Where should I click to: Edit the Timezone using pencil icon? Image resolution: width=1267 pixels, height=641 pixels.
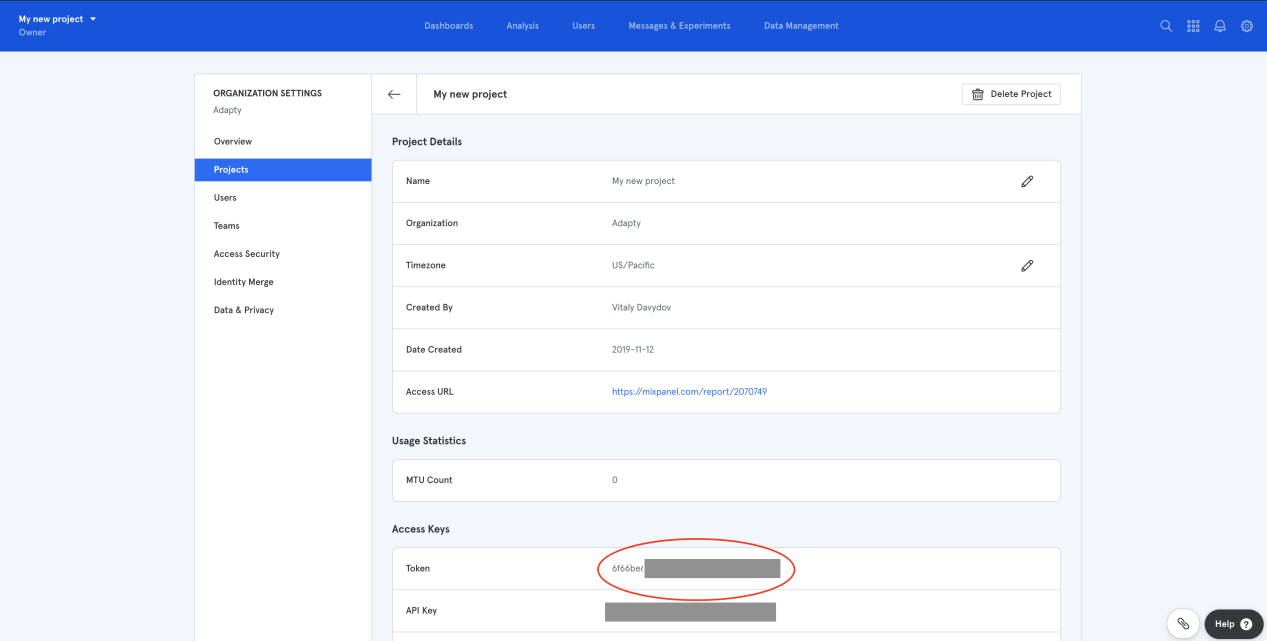coord(1026,266)
